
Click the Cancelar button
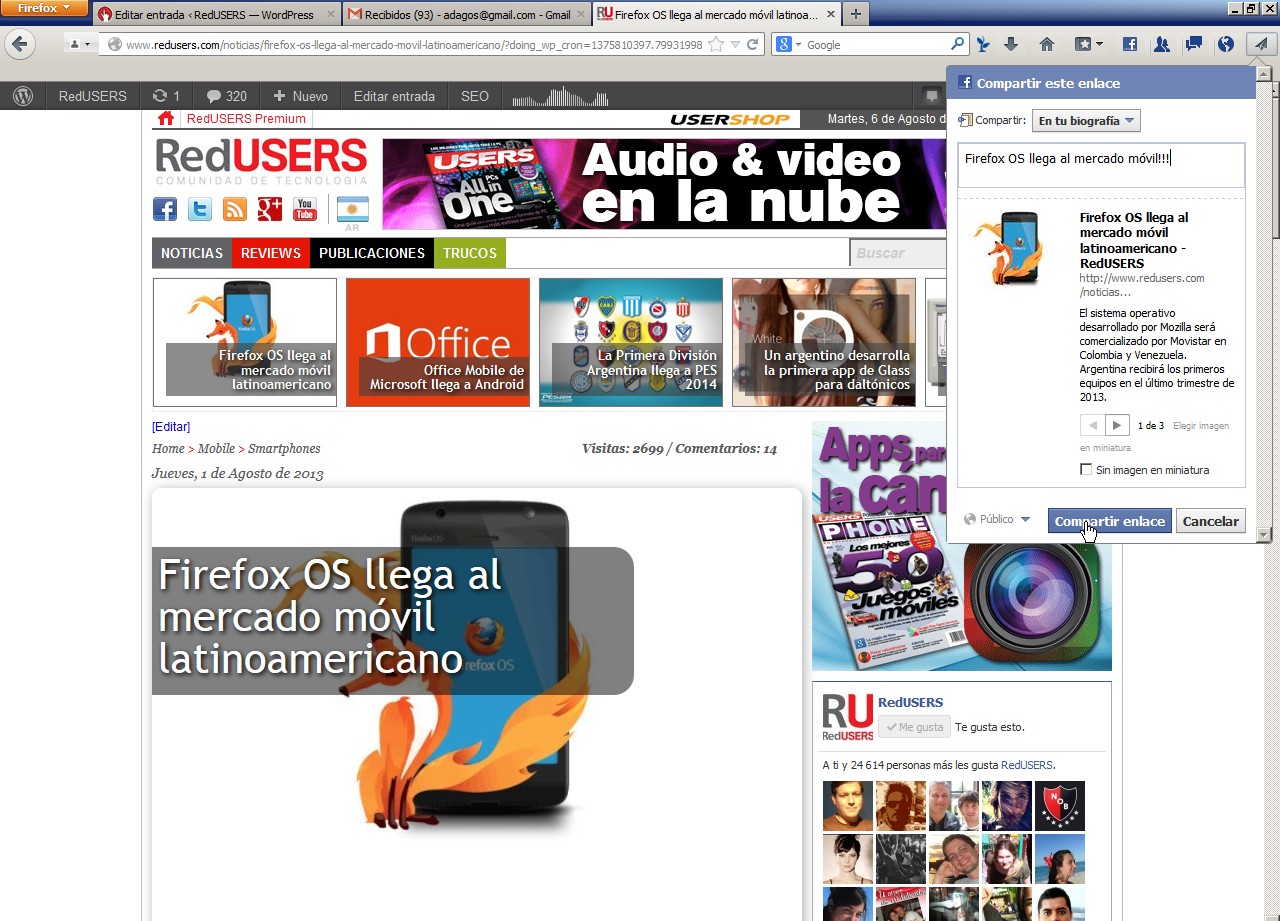click(1211, 521)
